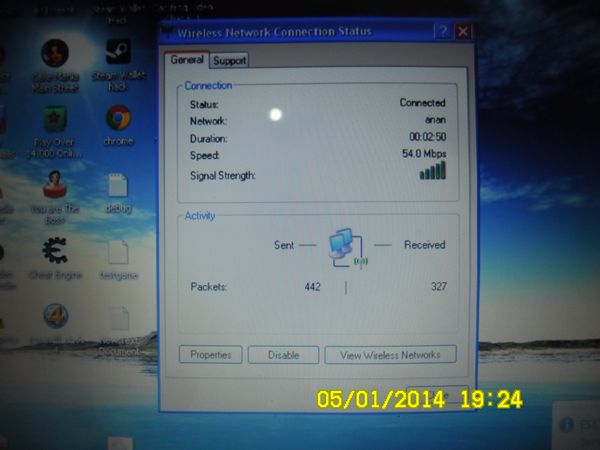Click the duration value 00:02:50

[x=427, y=137]
